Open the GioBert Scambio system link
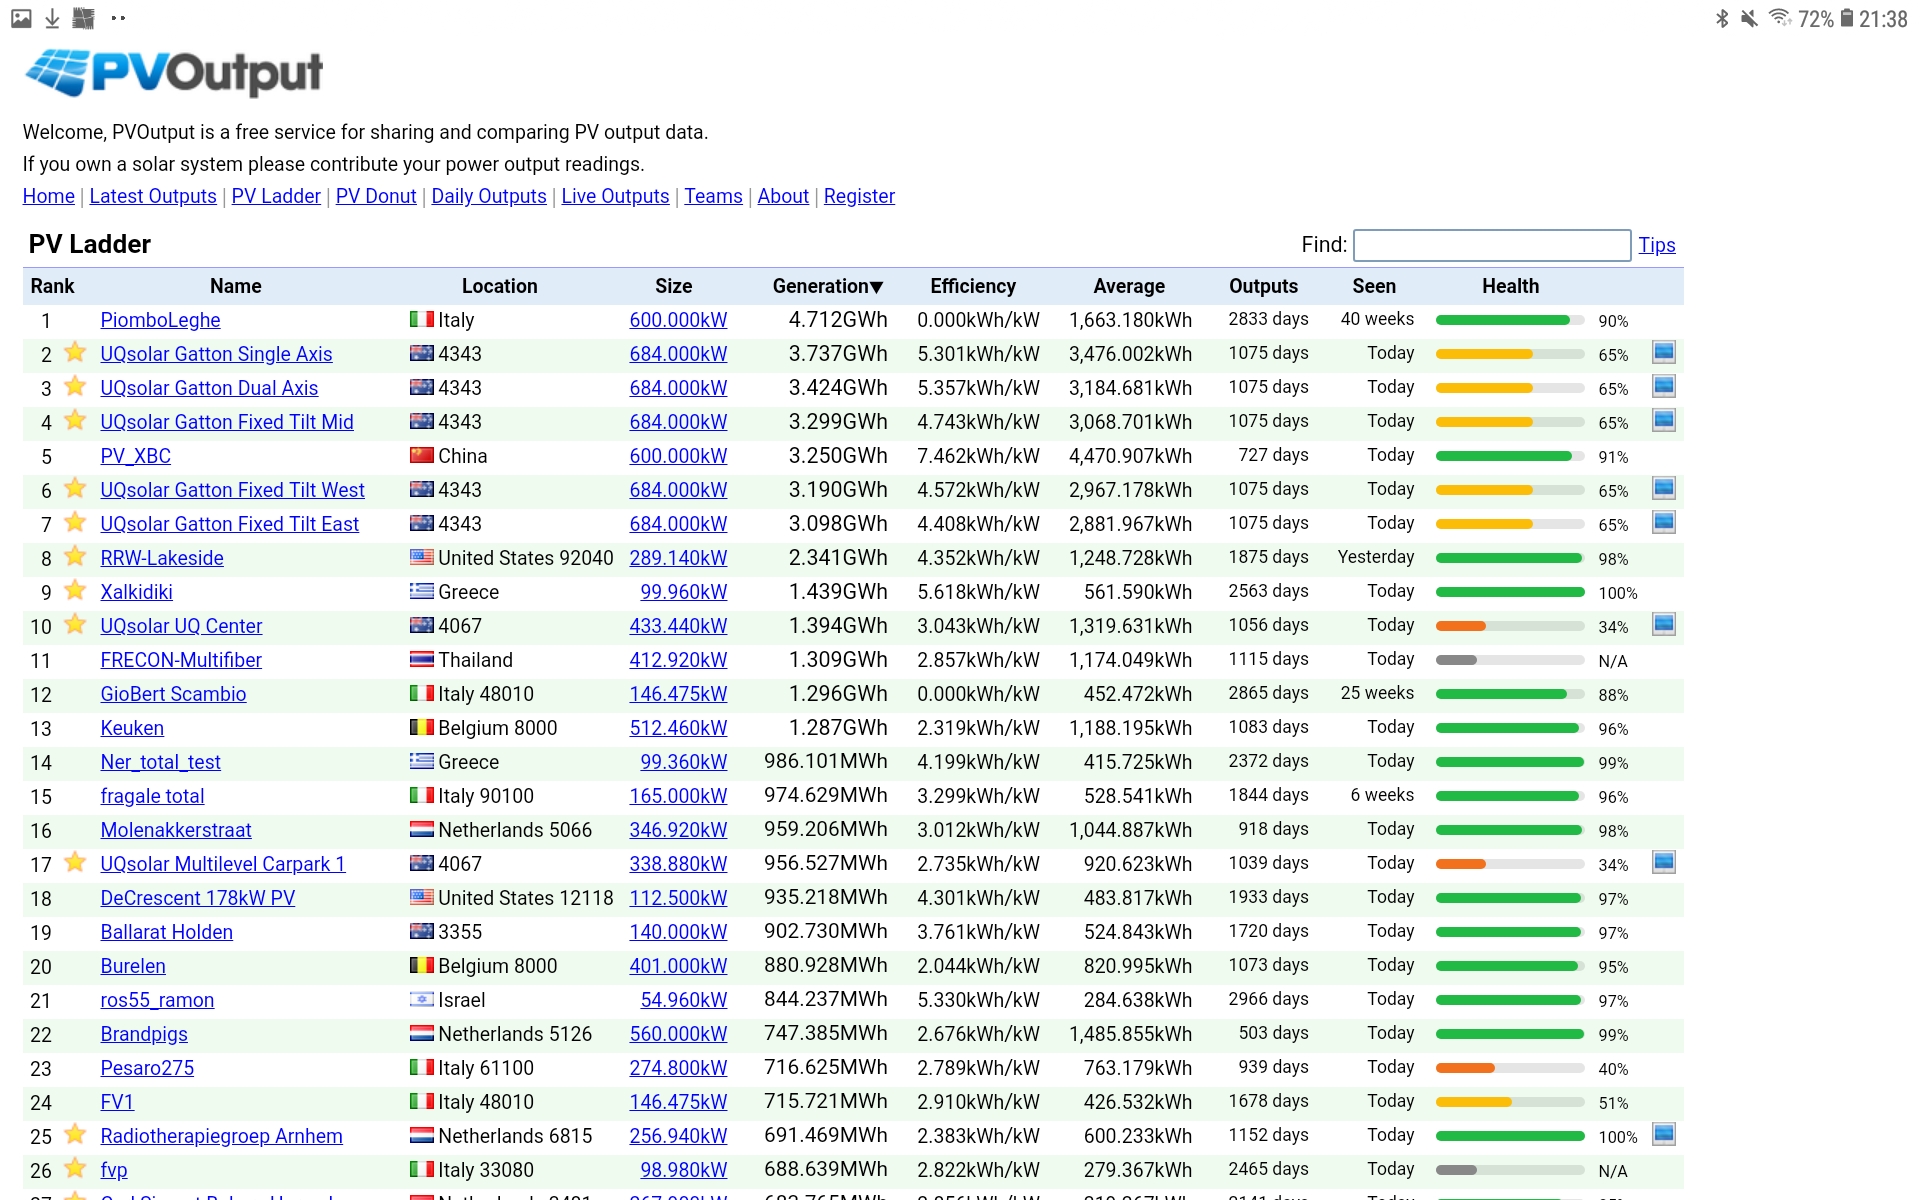1920x1200 pixels. pos(173,694)
